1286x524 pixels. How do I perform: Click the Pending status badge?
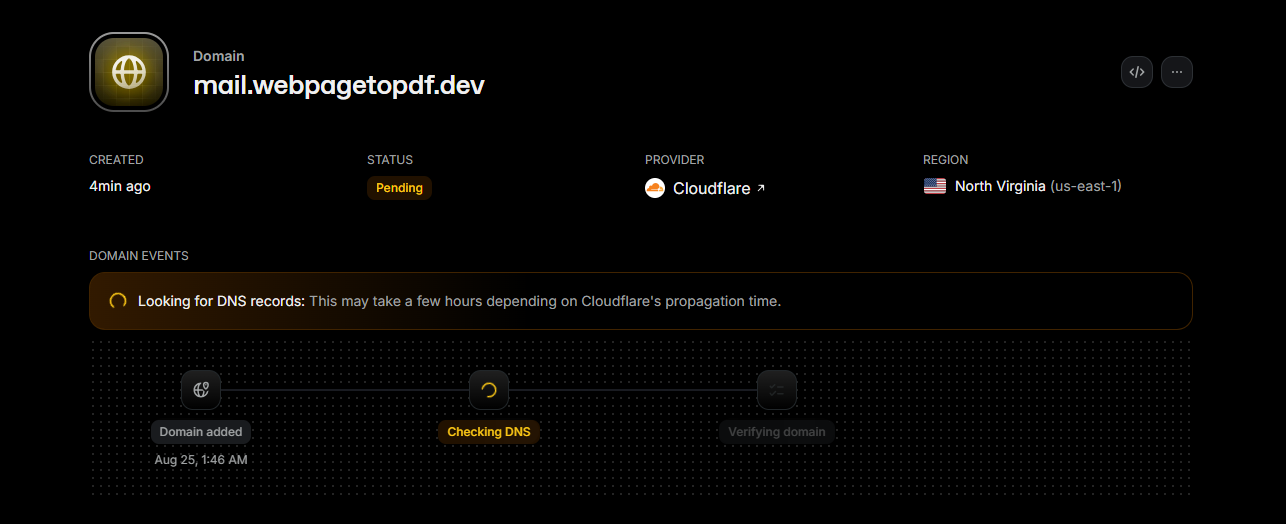(x=399, y=188)
